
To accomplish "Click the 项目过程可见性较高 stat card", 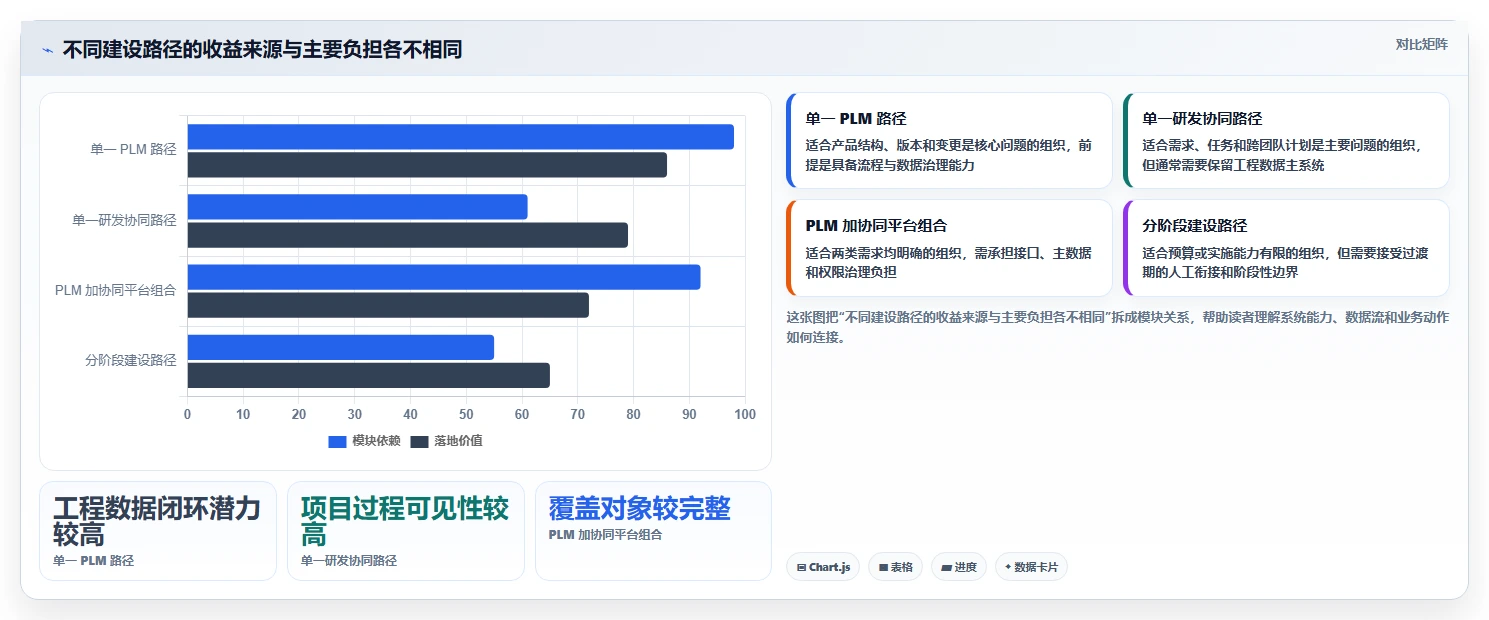I will [x=406, y=531].
